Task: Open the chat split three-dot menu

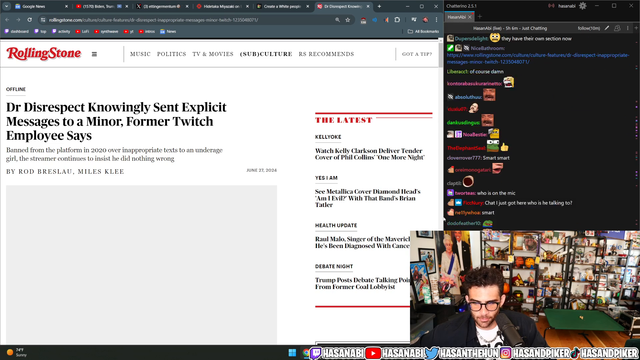Action: tap(628, 28)
